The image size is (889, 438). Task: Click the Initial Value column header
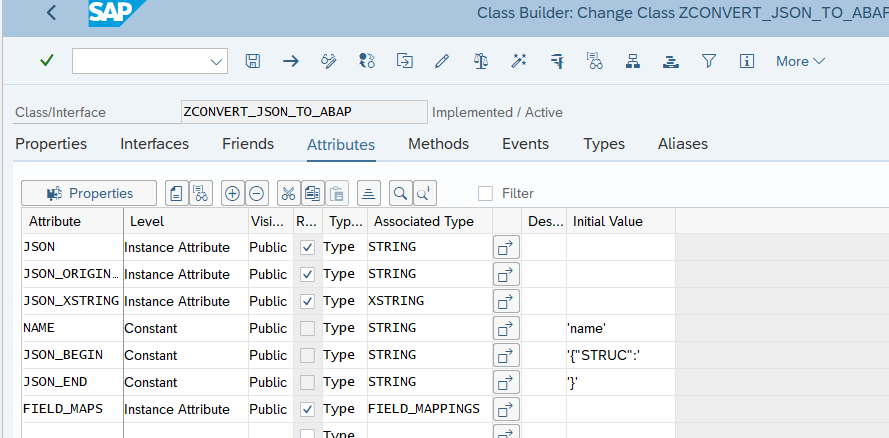pos(621,221)
